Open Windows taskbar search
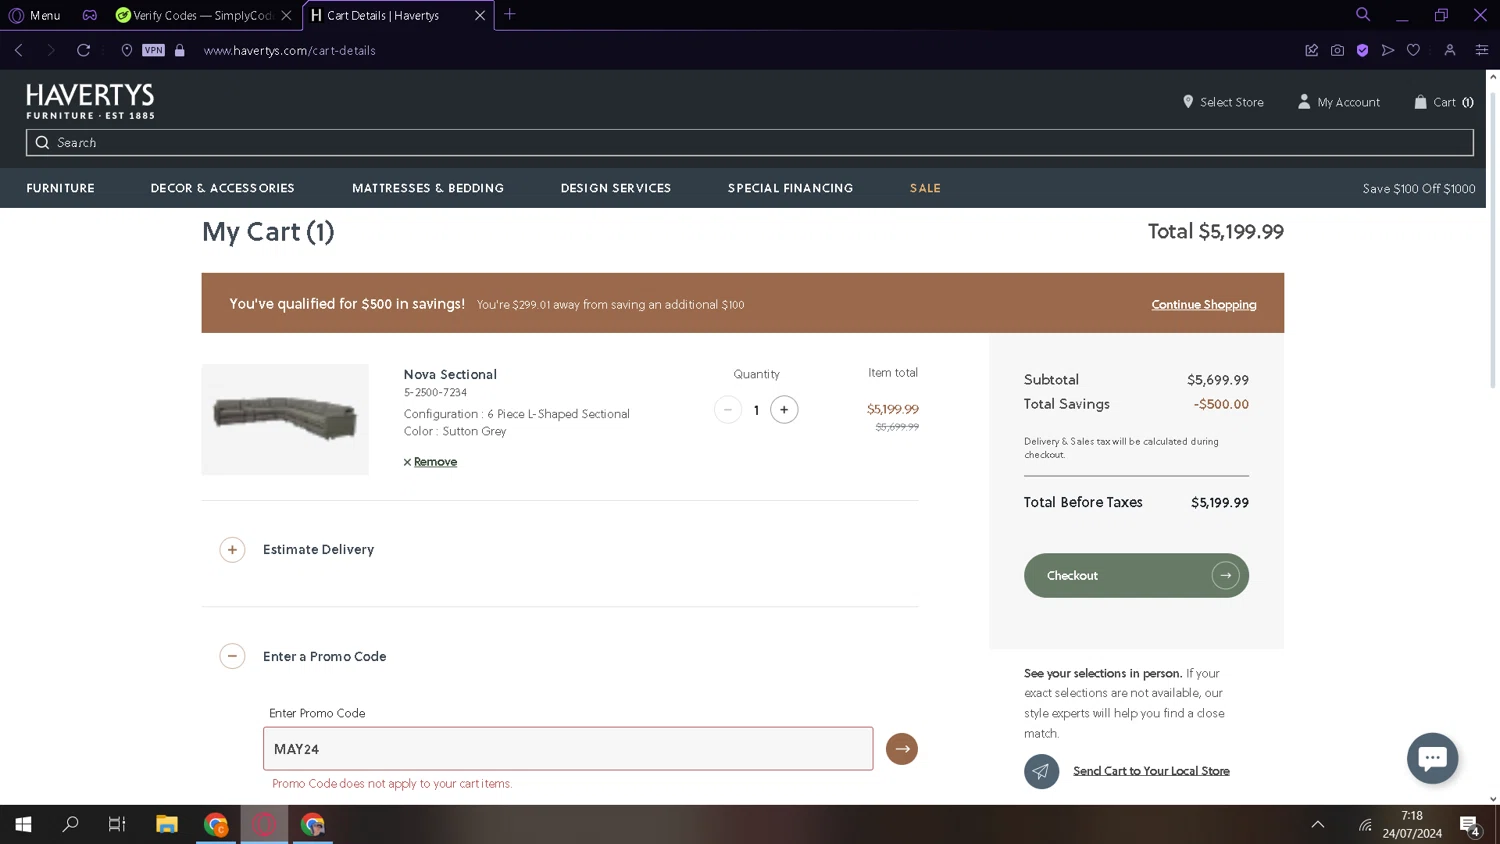 70,824
